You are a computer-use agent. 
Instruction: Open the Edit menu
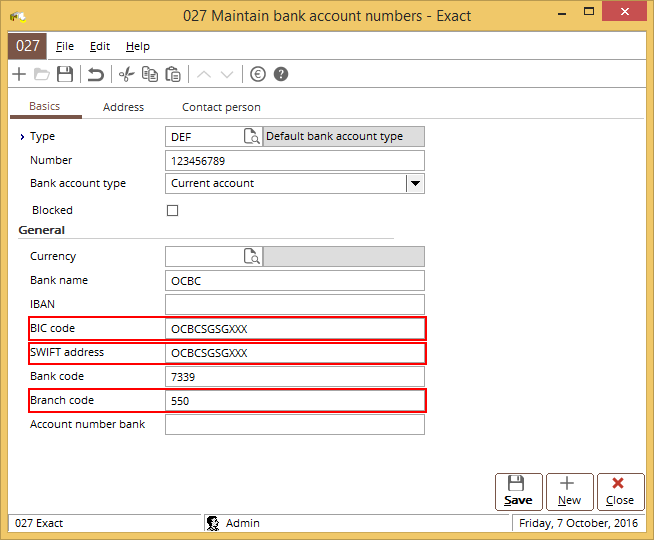pos(100,46)
